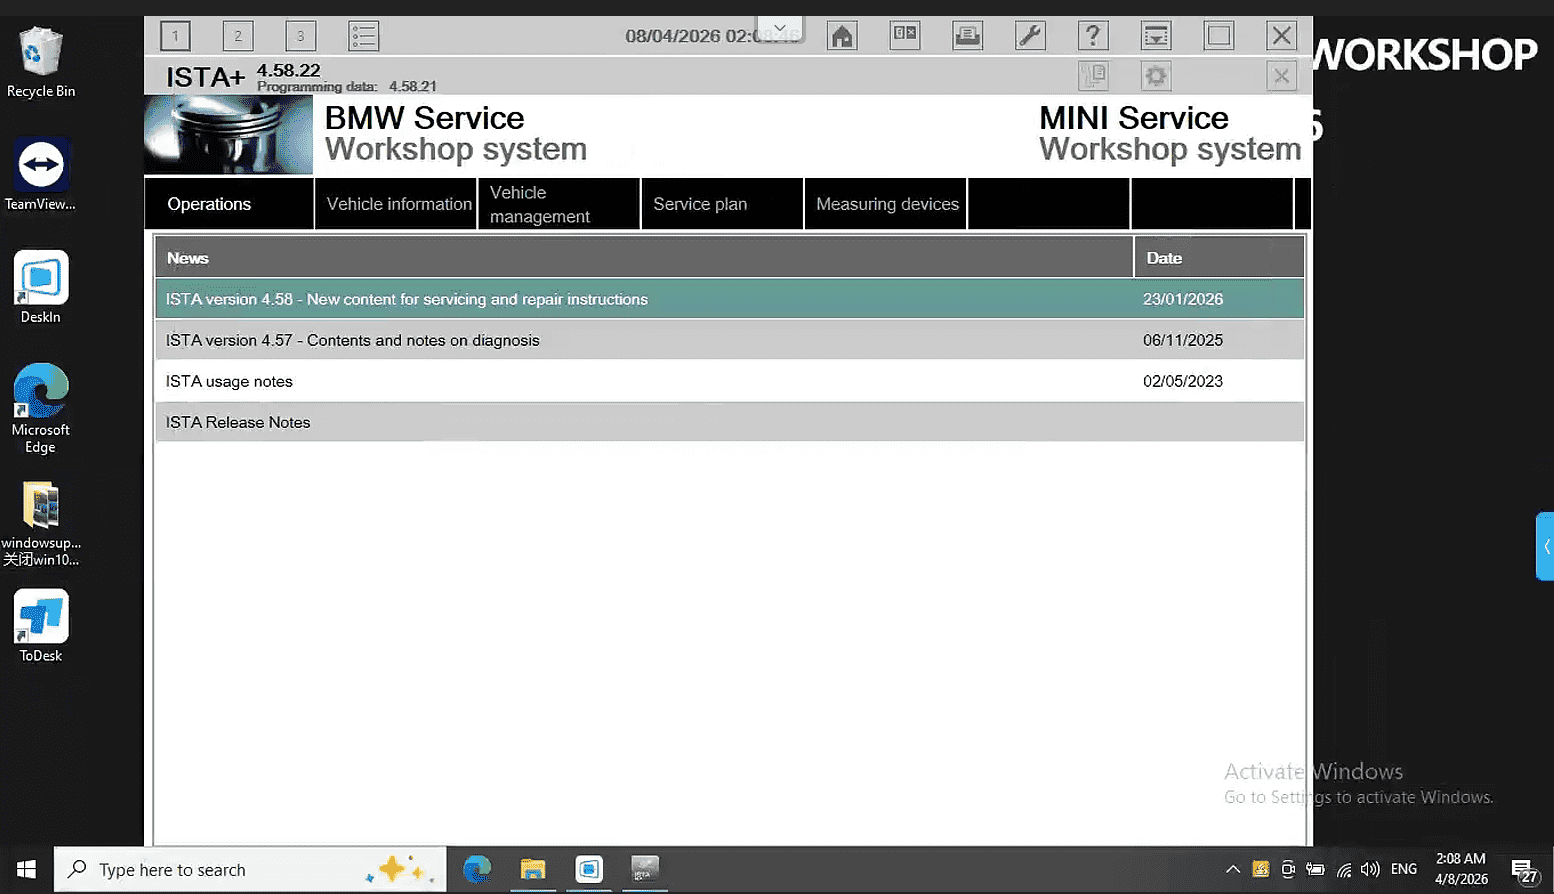
Task: Open ISTA Release Notes entry
Action: point(238,422)
